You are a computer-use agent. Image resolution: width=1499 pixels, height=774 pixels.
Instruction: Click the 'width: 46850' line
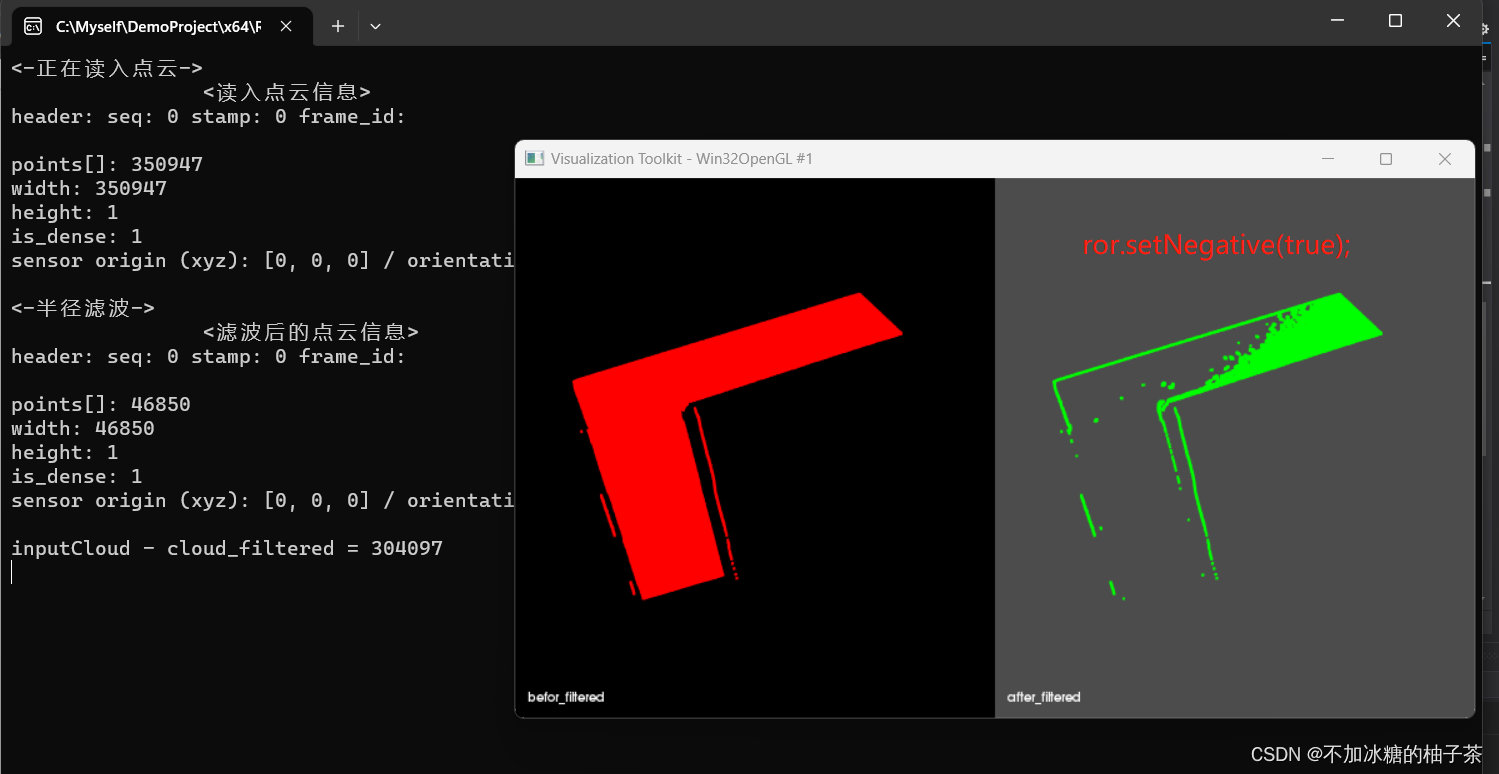[x=83, y=429]
